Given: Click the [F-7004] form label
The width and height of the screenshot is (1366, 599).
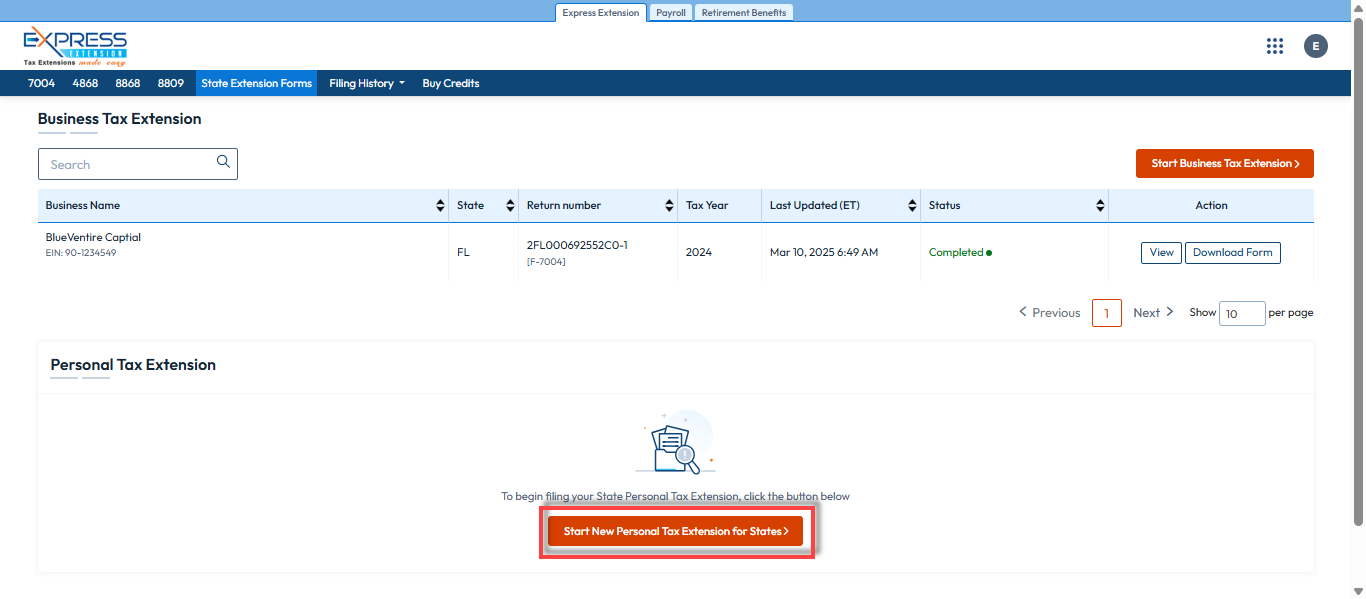Looking at the screenshot, I should [x=548, y=262].
